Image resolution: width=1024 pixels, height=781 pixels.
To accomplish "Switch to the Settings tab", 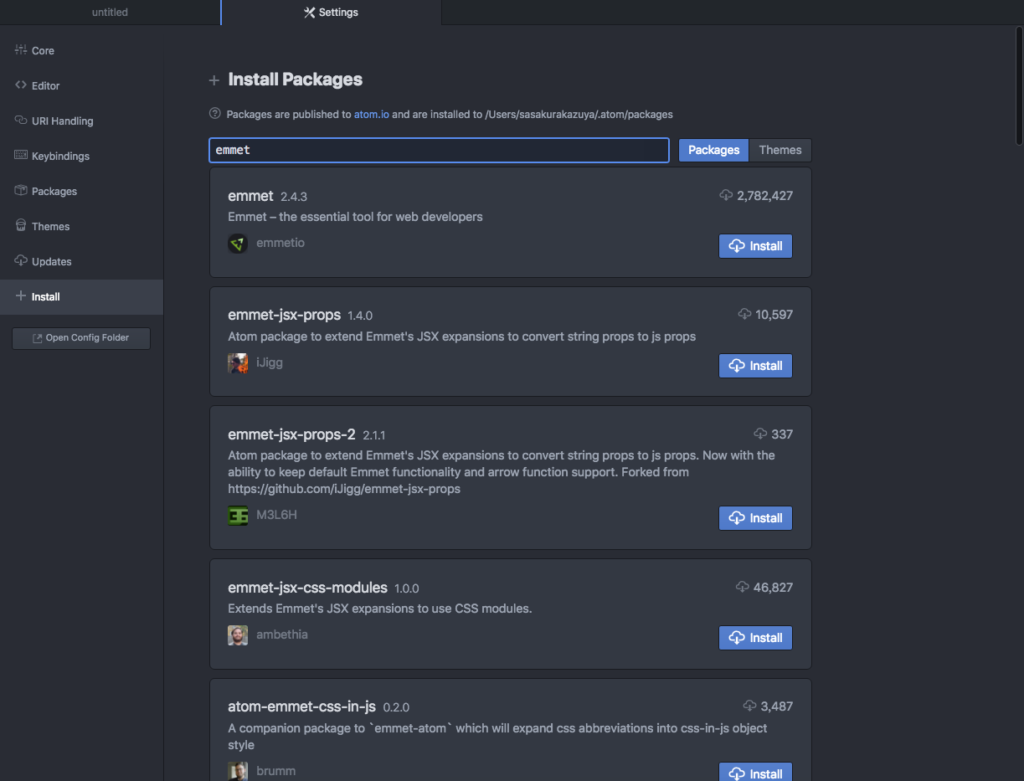I will click(x=331, y=12).
